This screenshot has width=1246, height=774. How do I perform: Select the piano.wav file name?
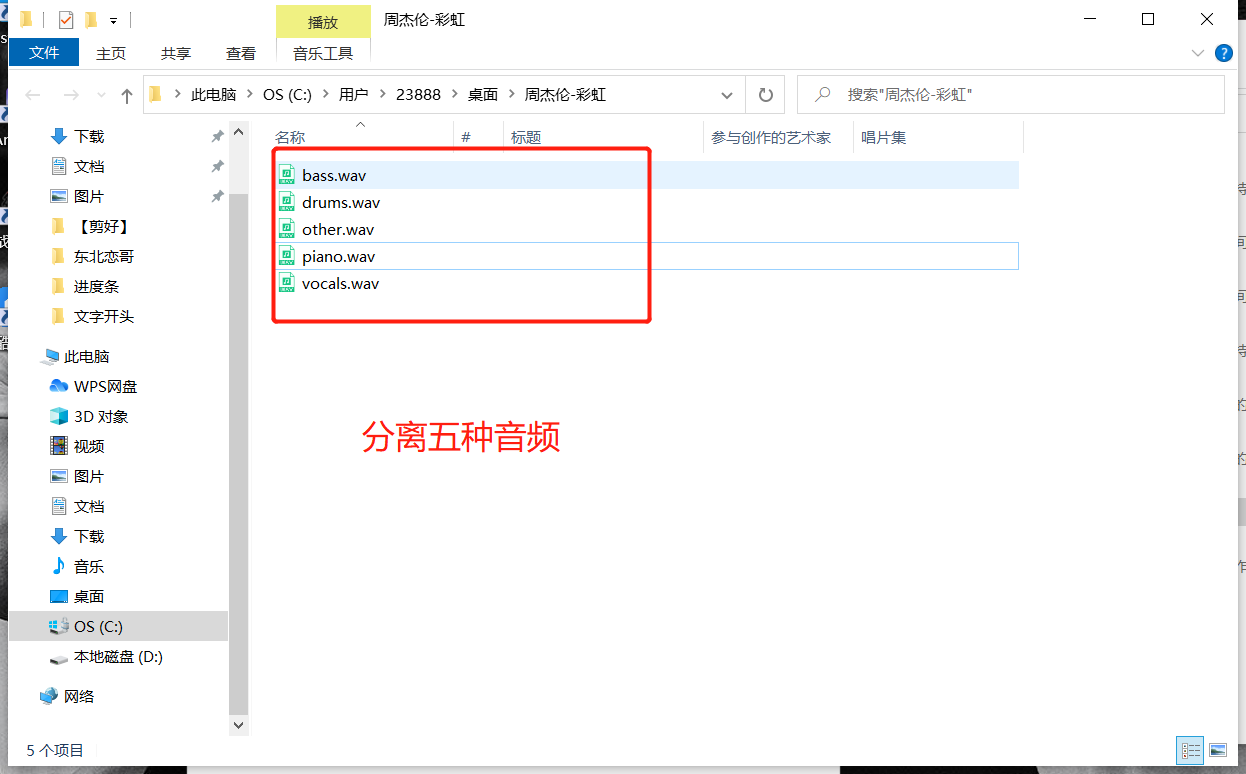pos(338,256)
